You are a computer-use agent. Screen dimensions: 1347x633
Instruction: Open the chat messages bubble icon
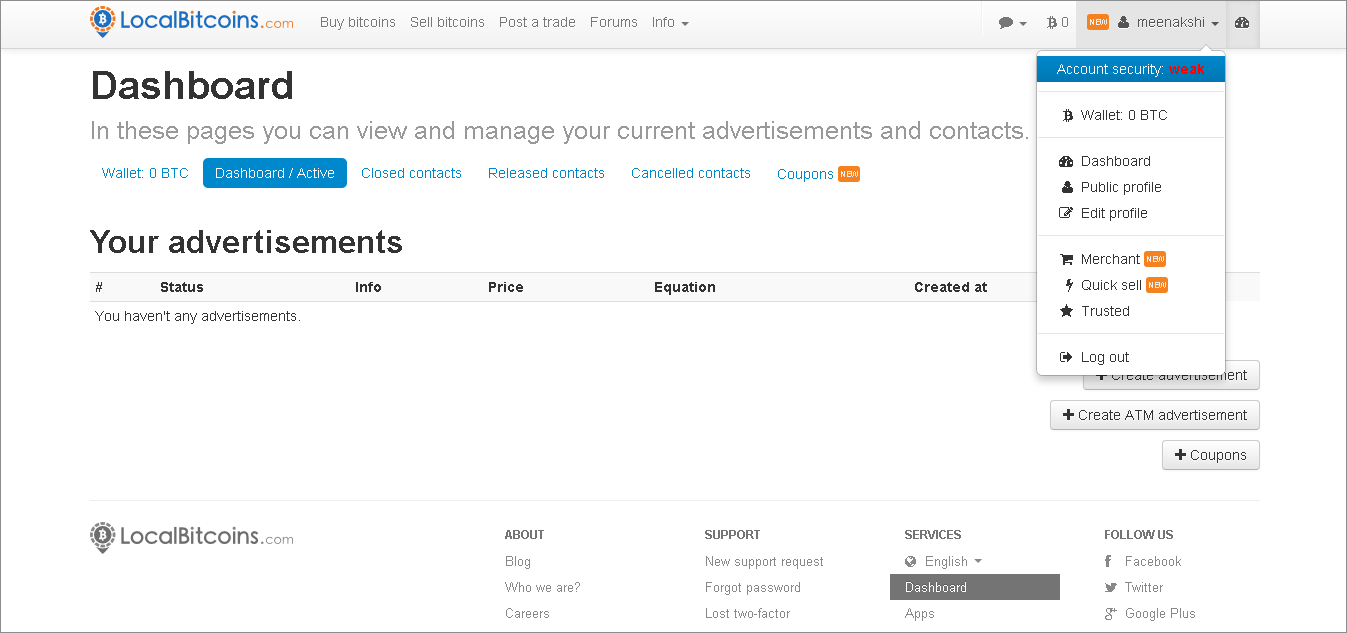coord(1012,22)
